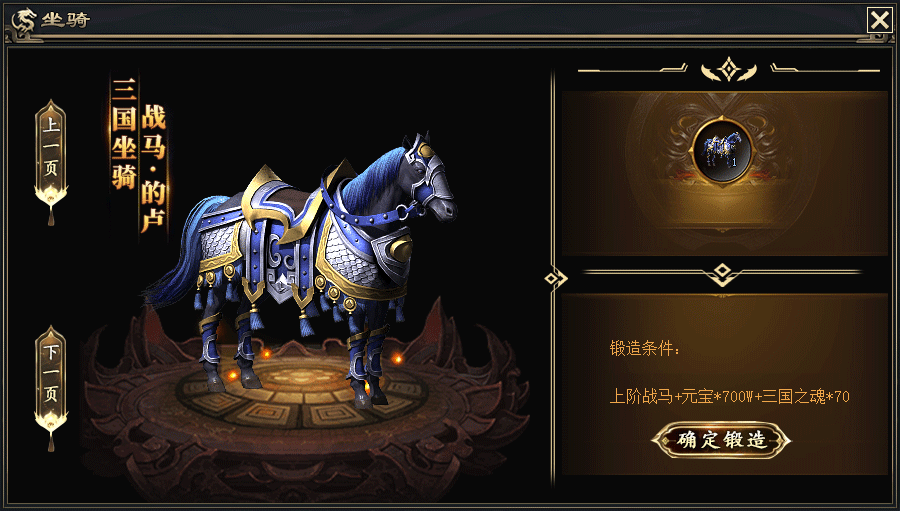Click the dragon emblem beside 坐骑 title
This screenshot has height=511, width=900.
click(23, 23)
